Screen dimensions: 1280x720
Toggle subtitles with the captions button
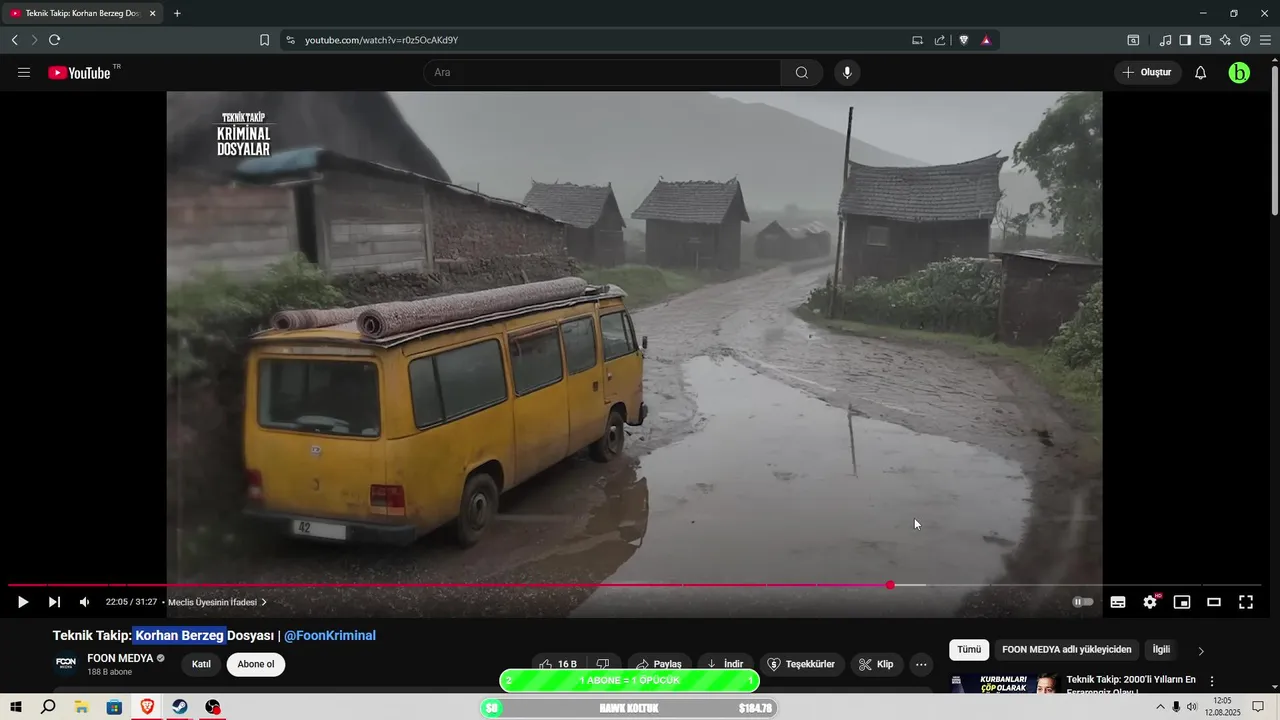tap(1118, 602)
